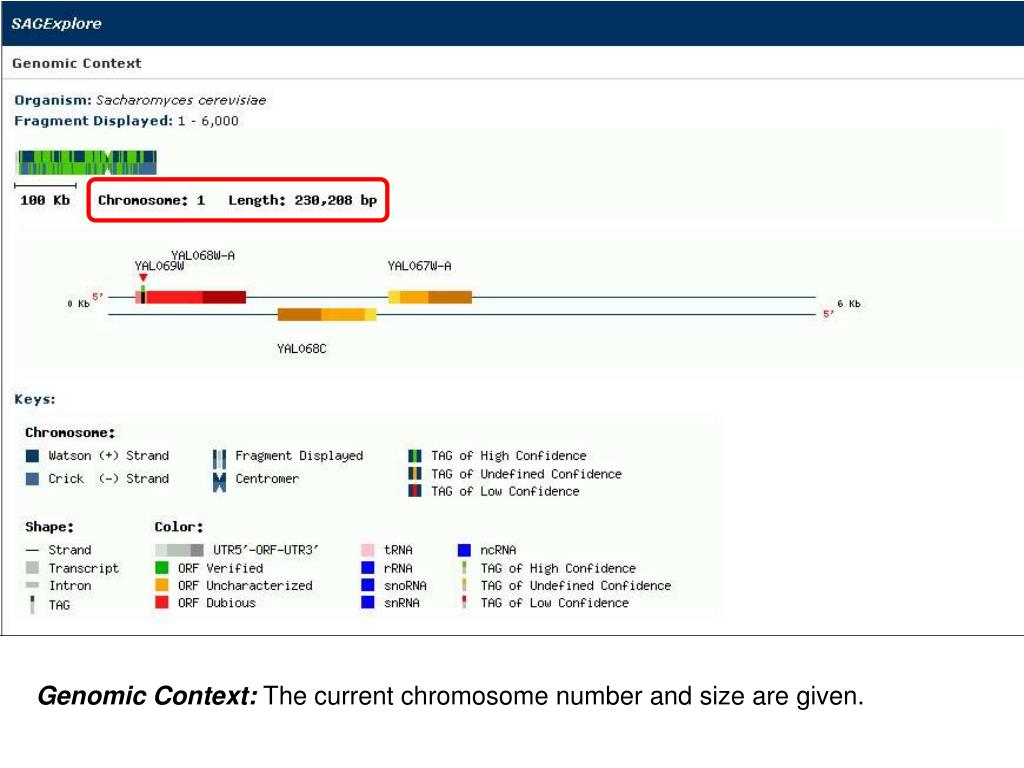Screen dimensions: 1024x768
Task: Click chromosome TAG of Undefined Confidence icon
Action: click(415, 473)
